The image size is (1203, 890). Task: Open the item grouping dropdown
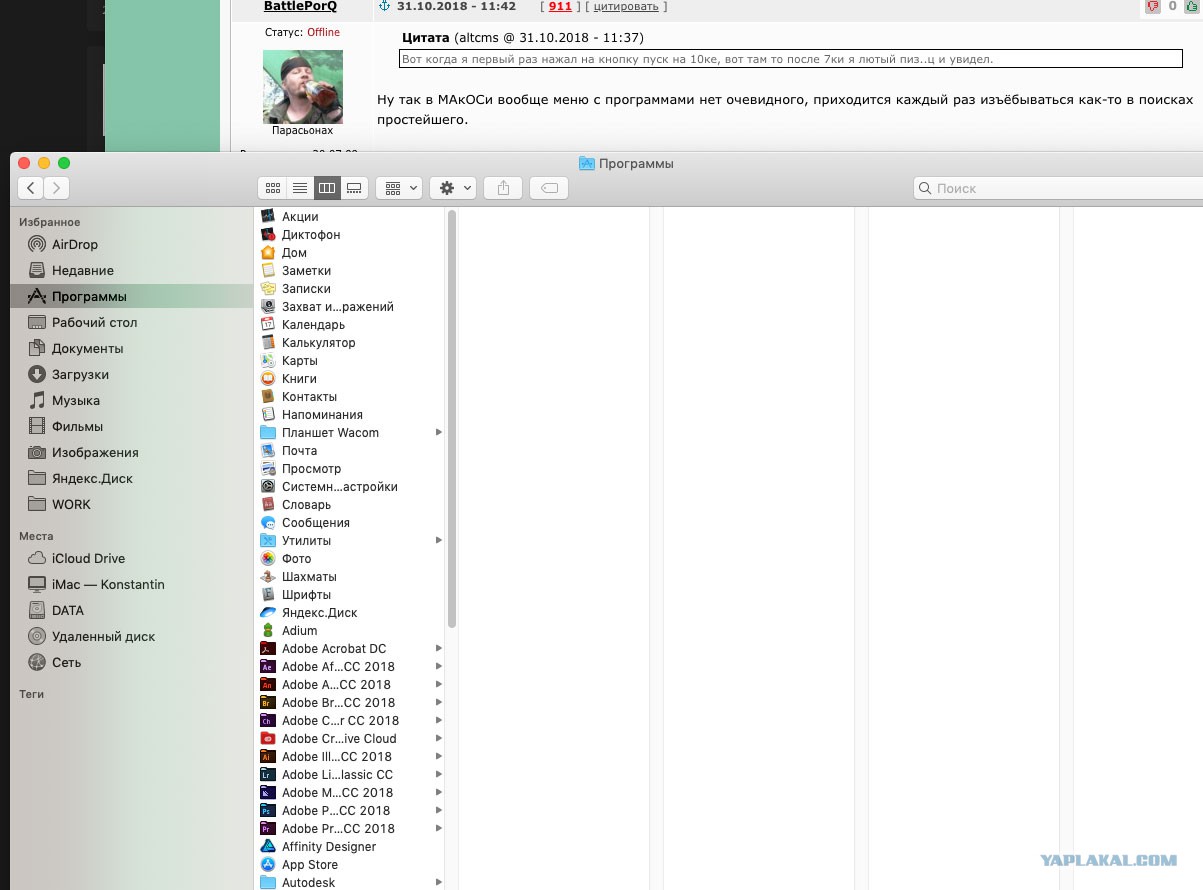(x=399, y=188)
